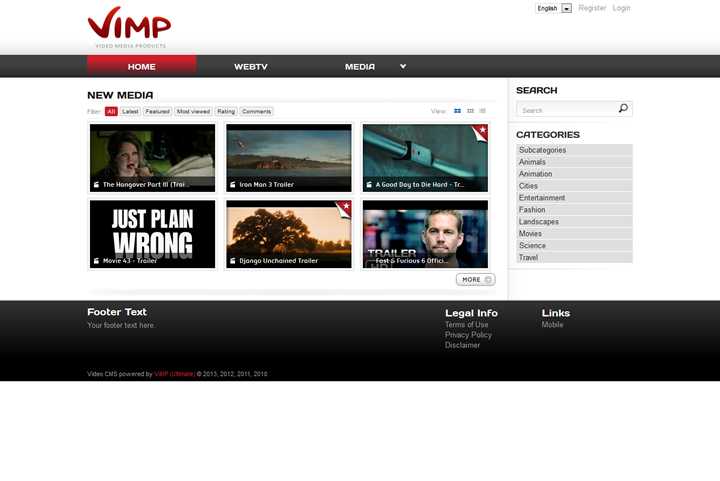Filter media by Rating

click(226, 112)
